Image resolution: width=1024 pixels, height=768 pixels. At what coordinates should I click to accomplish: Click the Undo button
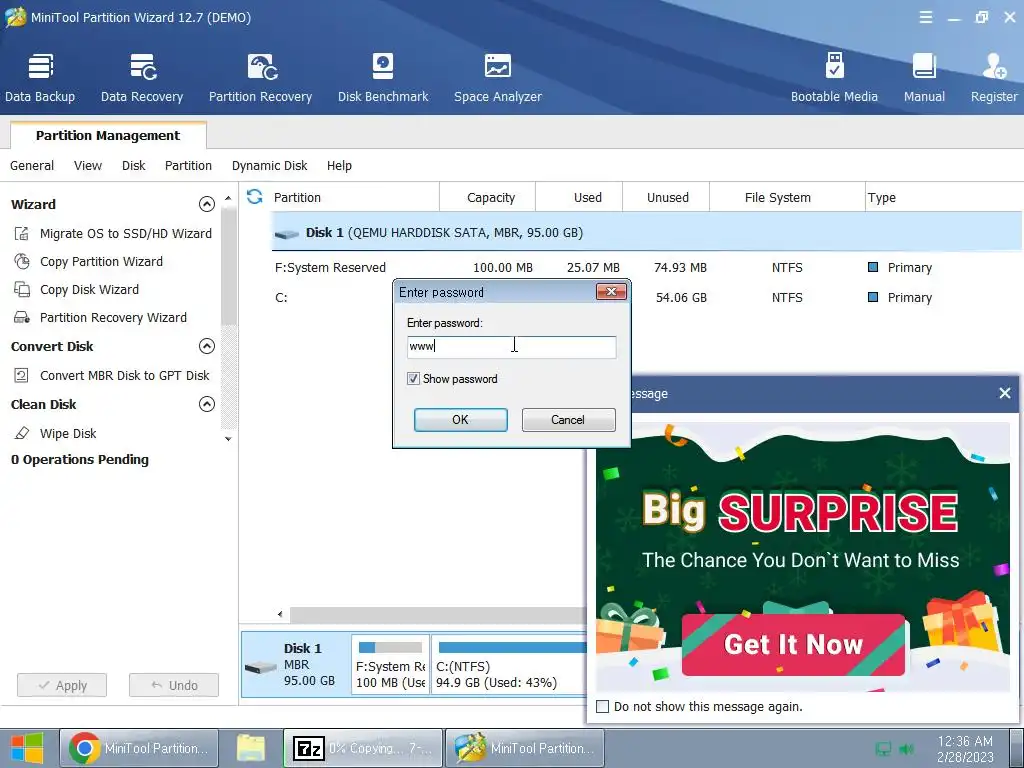(174, 685)
